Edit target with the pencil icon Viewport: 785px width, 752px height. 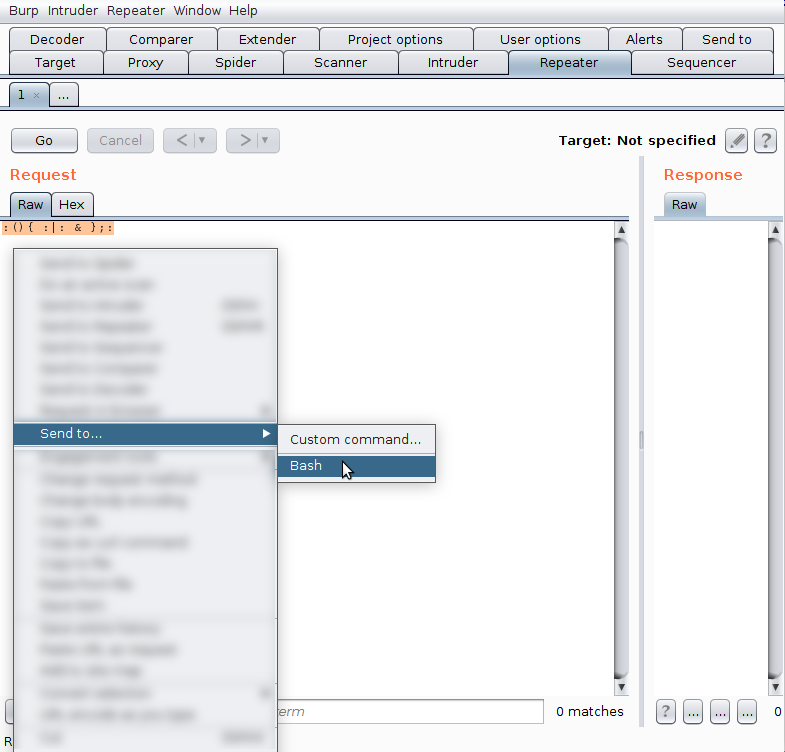coord(736,141)
